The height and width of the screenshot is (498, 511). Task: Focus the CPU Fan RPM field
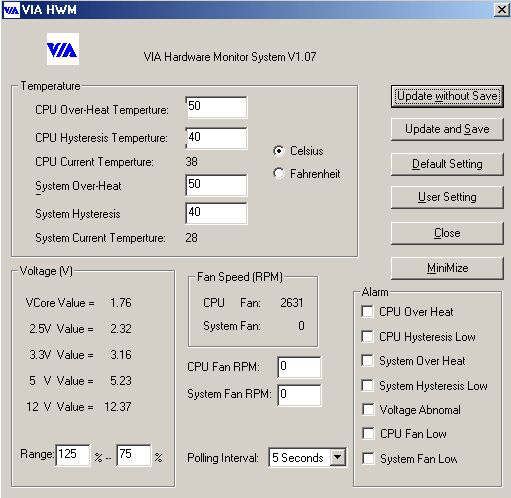[299, 367]
